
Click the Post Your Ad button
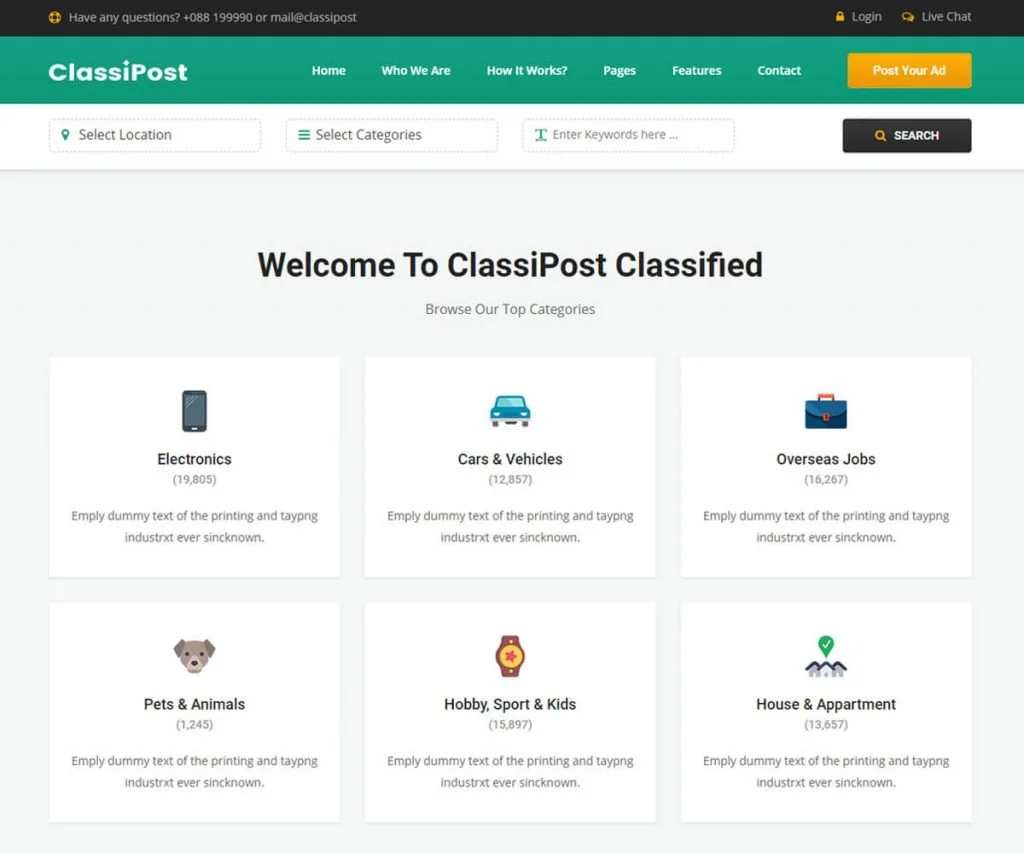point(909,71)
